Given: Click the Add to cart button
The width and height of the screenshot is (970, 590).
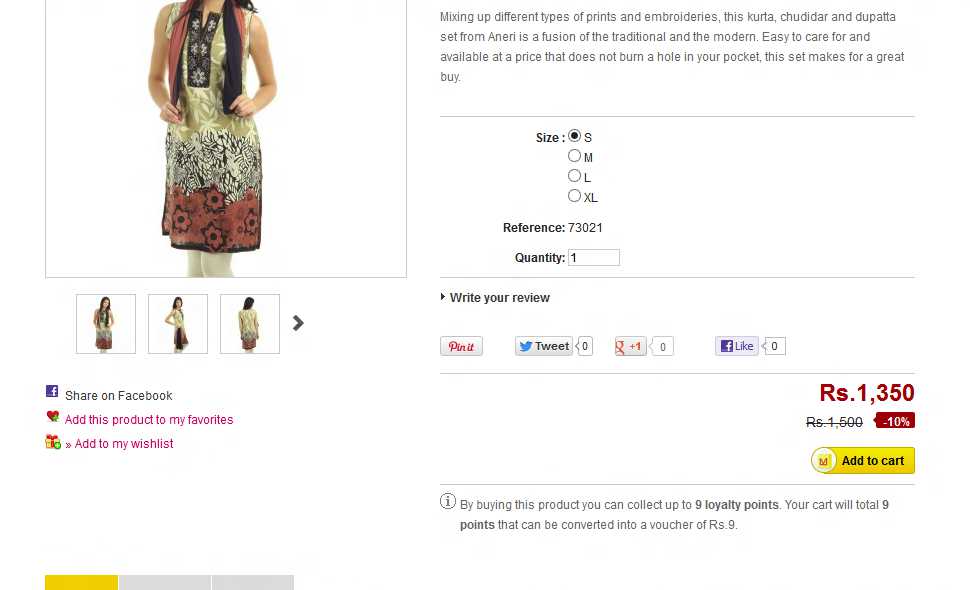Looking at the screenshot, I should point(862,460).
